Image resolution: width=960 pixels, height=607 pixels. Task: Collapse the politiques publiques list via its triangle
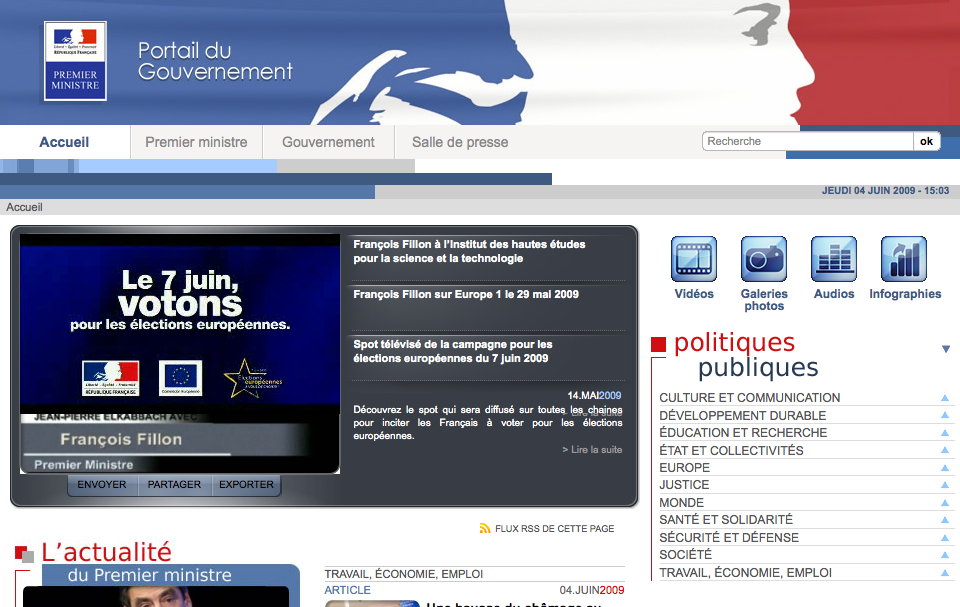(x=946, y=349)
